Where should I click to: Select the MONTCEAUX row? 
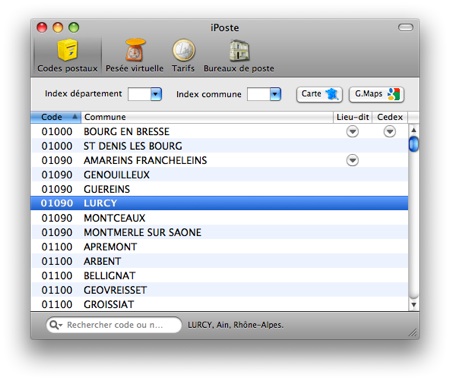pos(219,218)
